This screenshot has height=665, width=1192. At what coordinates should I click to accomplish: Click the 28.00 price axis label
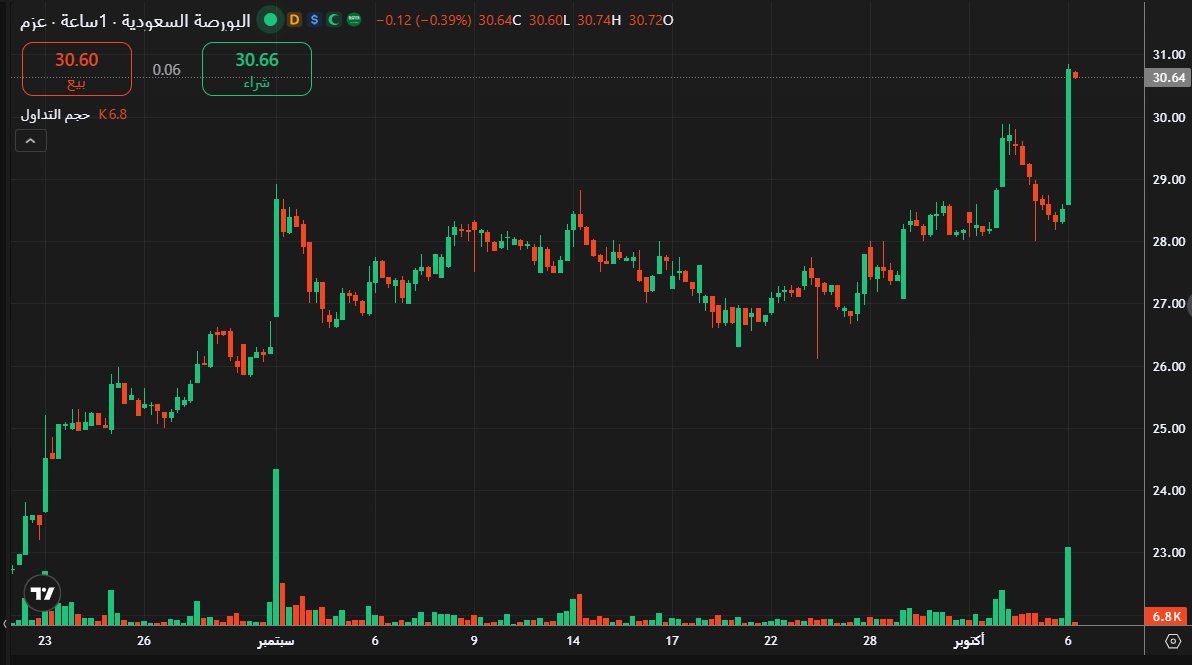click(x=1168, y=242)
